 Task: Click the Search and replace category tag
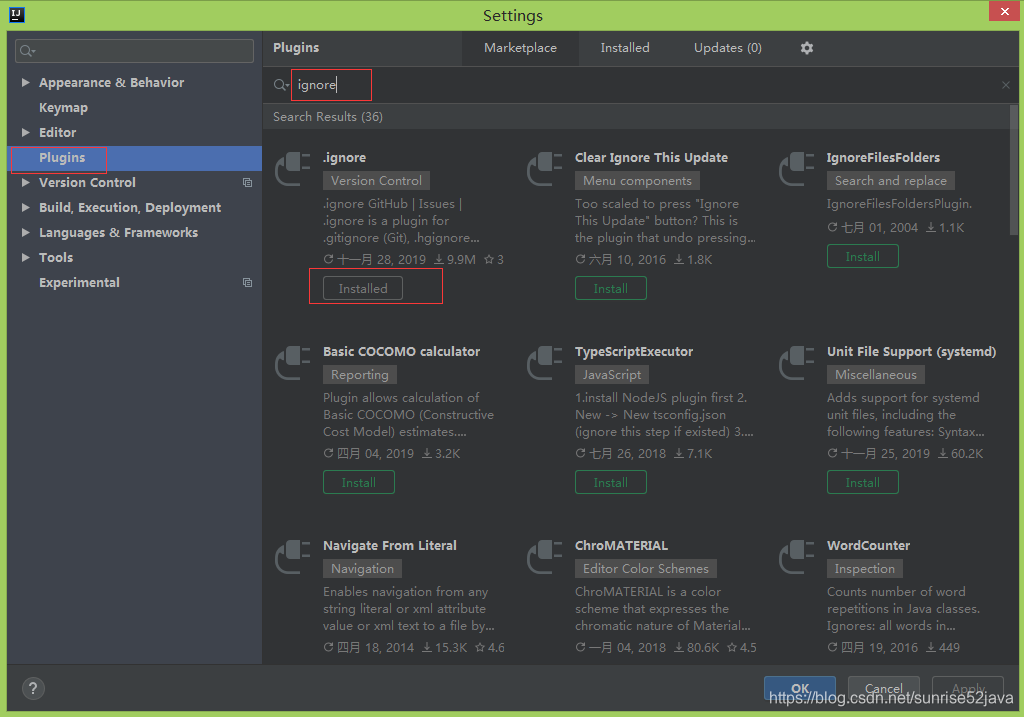(891, 180)
